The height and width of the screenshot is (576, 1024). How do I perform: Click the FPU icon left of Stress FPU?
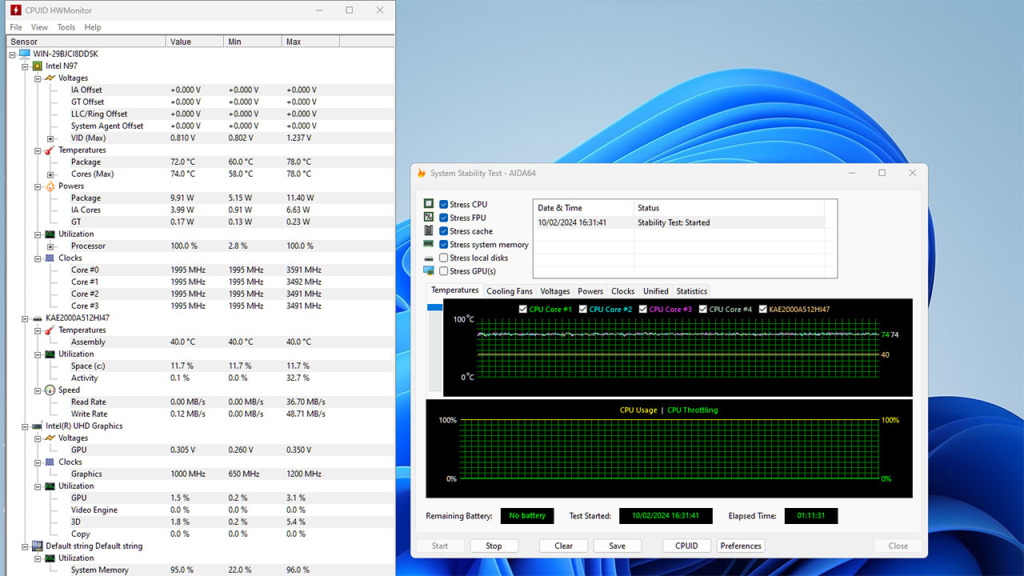428,217
